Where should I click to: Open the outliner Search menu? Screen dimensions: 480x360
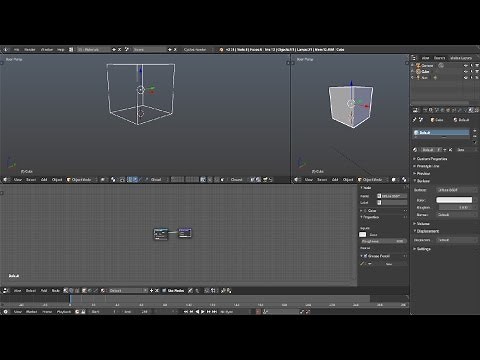click(x=439, y=58)
